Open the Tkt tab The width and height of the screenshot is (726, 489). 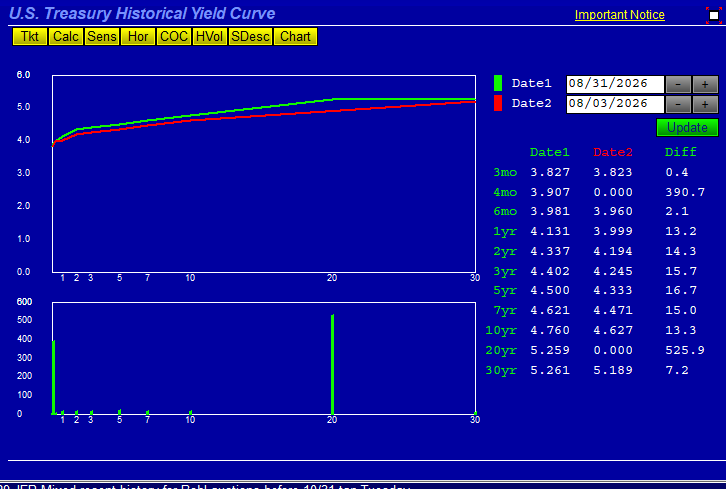click(30, 37)
